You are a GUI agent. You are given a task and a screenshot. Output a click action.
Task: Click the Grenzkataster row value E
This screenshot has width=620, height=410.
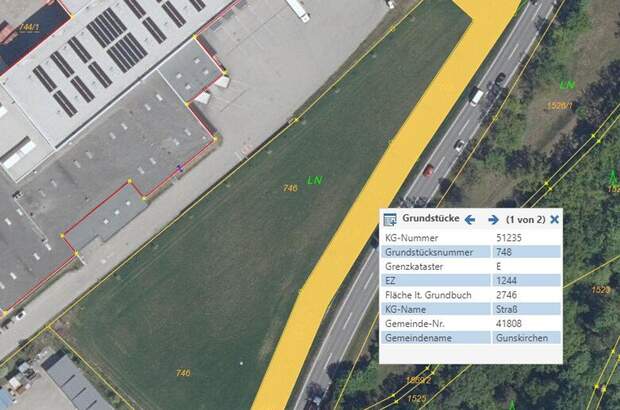[499, 266]
